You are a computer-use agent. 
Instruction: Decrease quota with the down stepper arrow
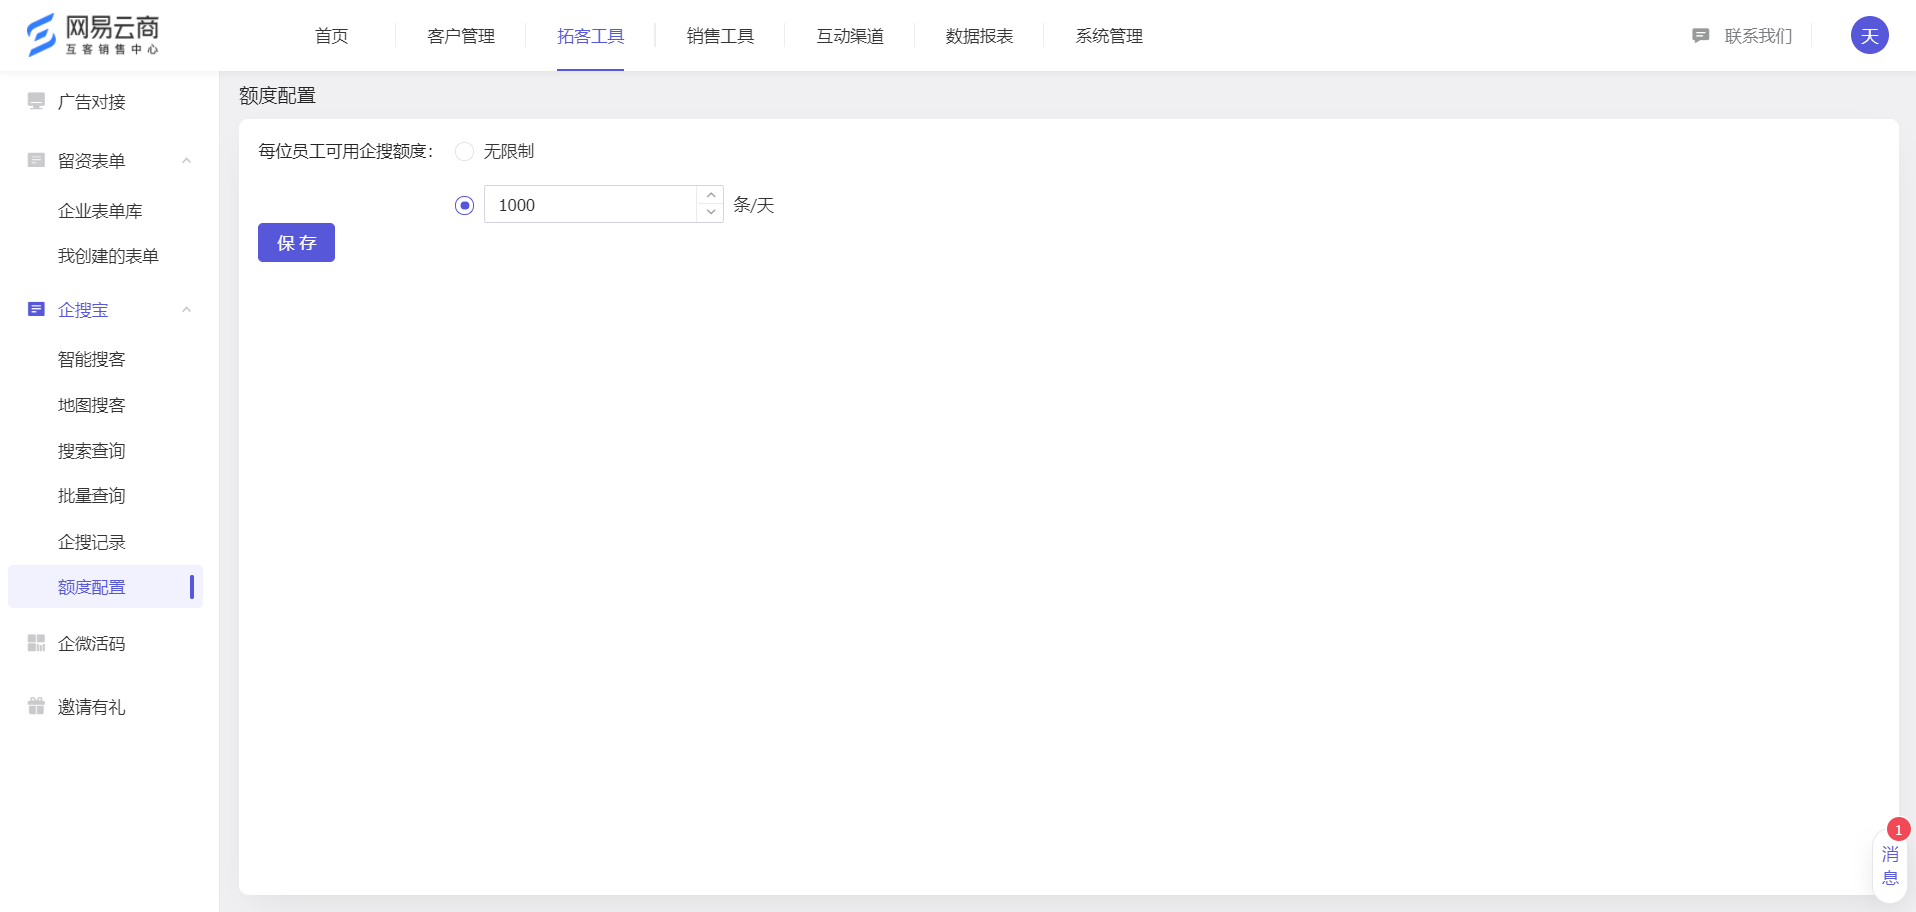710,213
